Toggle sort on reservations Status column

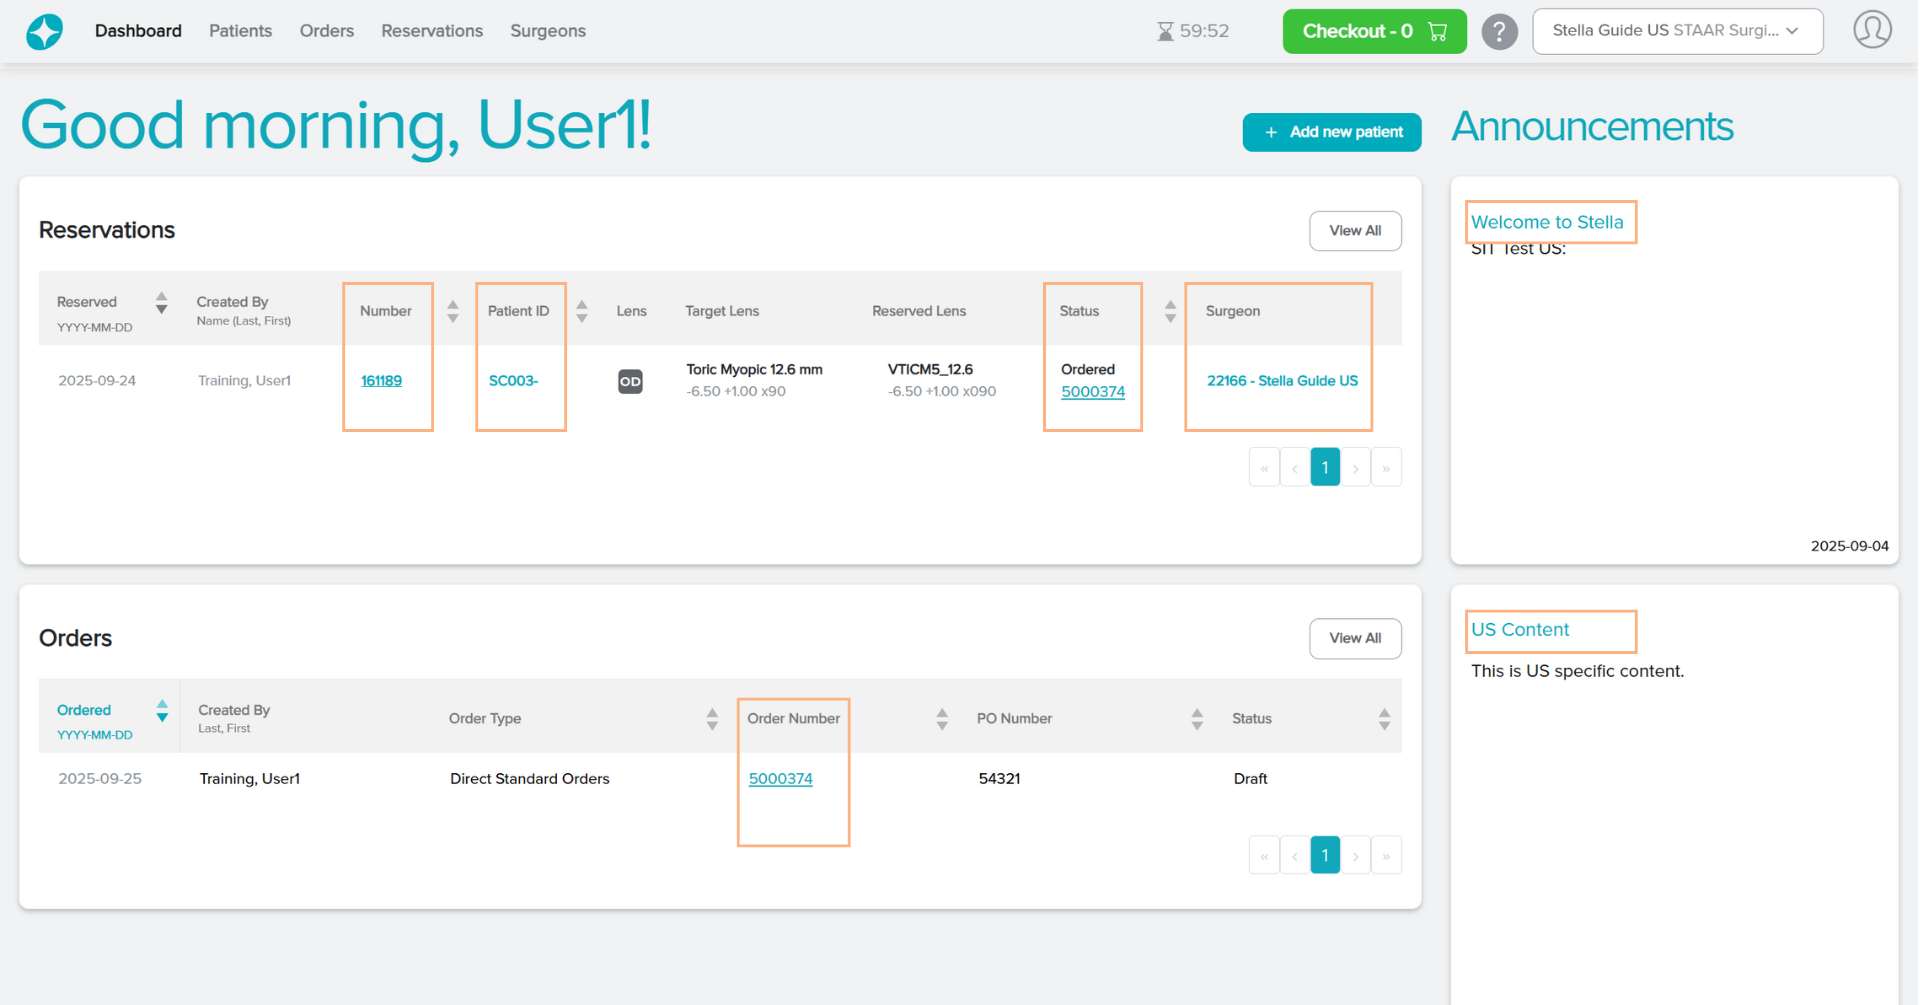(x=1170, y=312)
